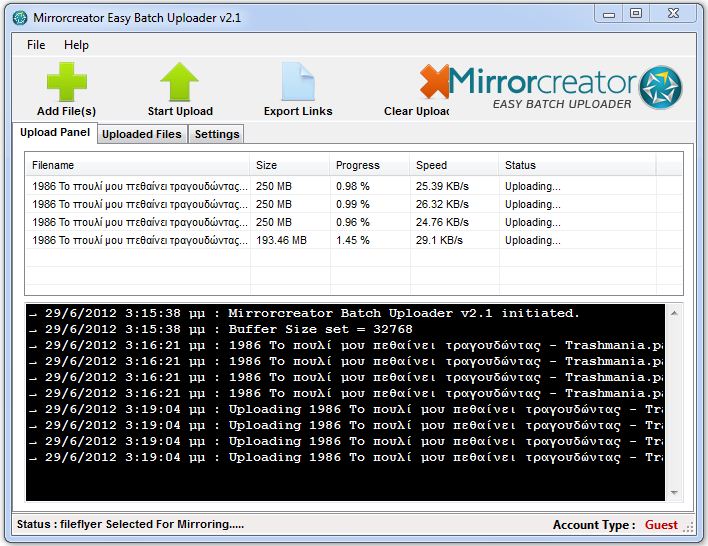Select the file row at 24.76 KB/s
Image resolution: width=708 pixels, height=546 pixels.
pyautogui.click(x=354, y=222)
